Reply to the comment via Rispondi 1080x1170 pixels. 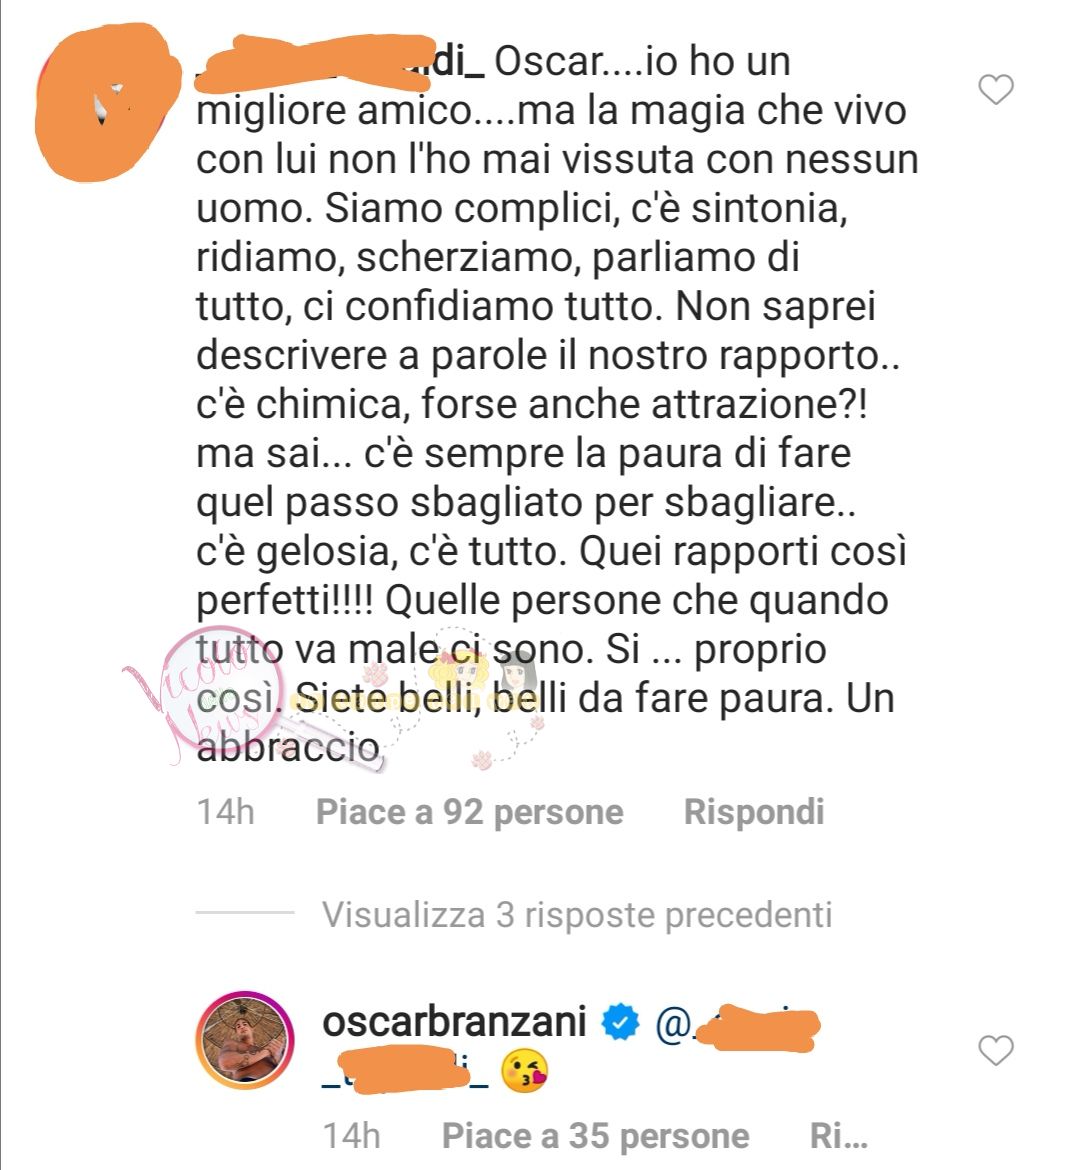(754, 812)
